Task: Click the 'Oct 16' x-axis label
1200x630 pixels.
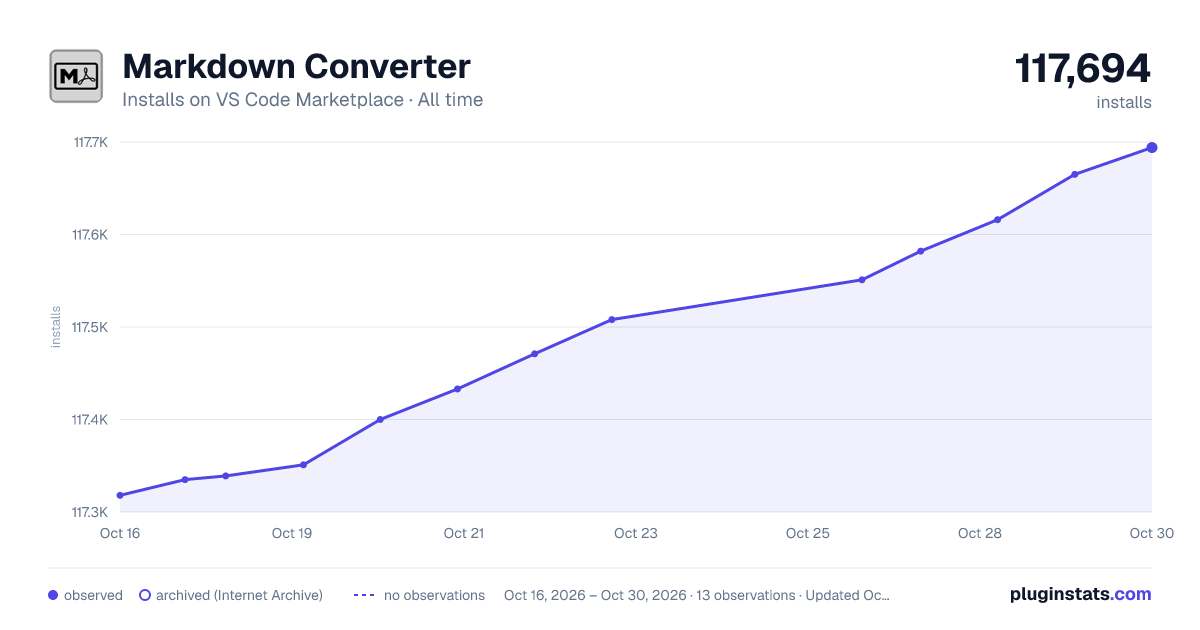Action: [120, 533]
